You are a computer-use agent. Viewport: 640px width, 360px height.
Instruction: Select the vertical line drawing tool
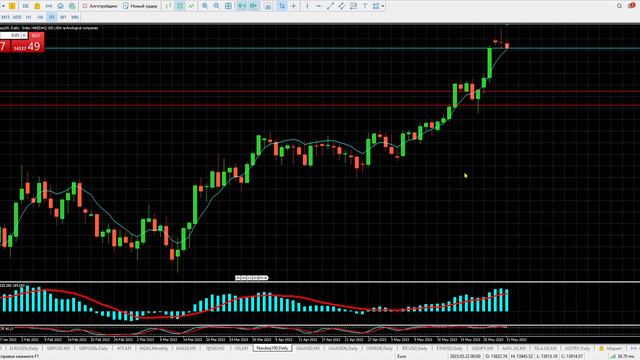pos(307,6)
